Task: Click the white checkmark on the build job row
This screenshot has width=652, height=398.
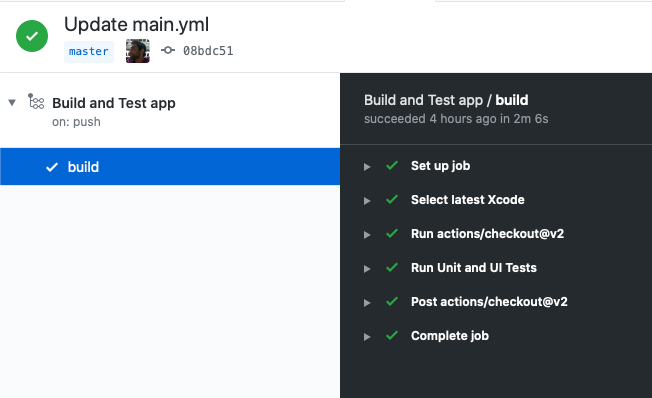Action: pos(52,167)
